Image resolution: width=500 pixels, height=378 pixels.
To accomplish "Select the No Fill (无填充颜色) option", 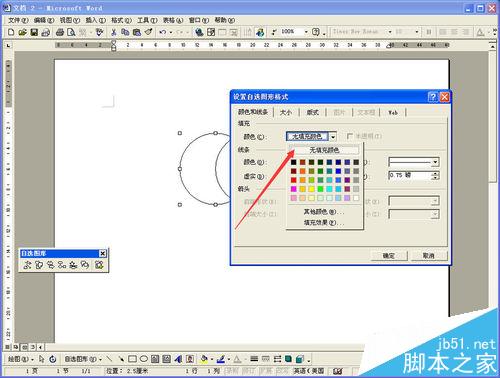I will (x=324, y=150).
